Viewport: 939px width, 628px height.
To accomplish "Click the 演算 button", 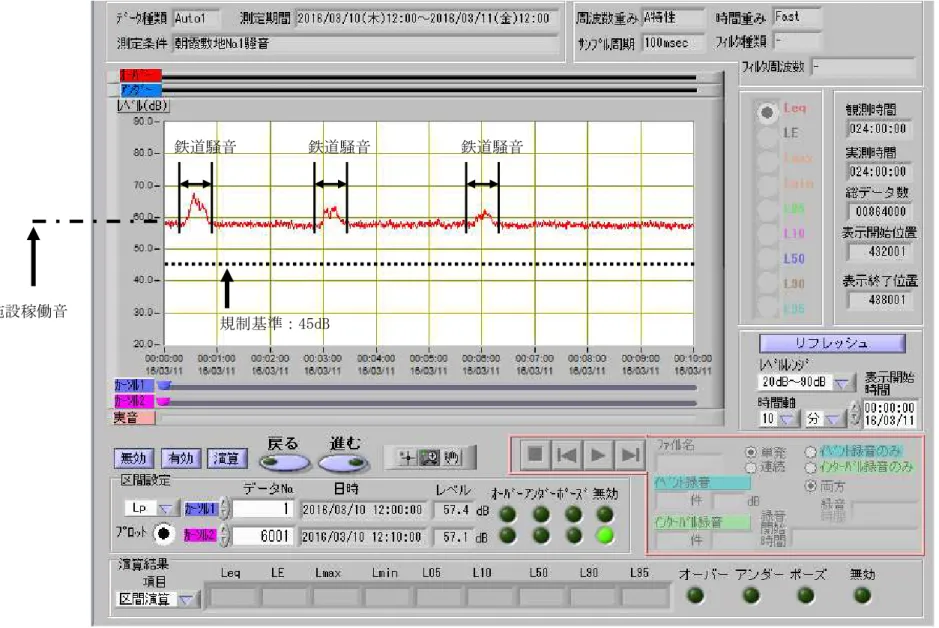I will tap(226, 459).
